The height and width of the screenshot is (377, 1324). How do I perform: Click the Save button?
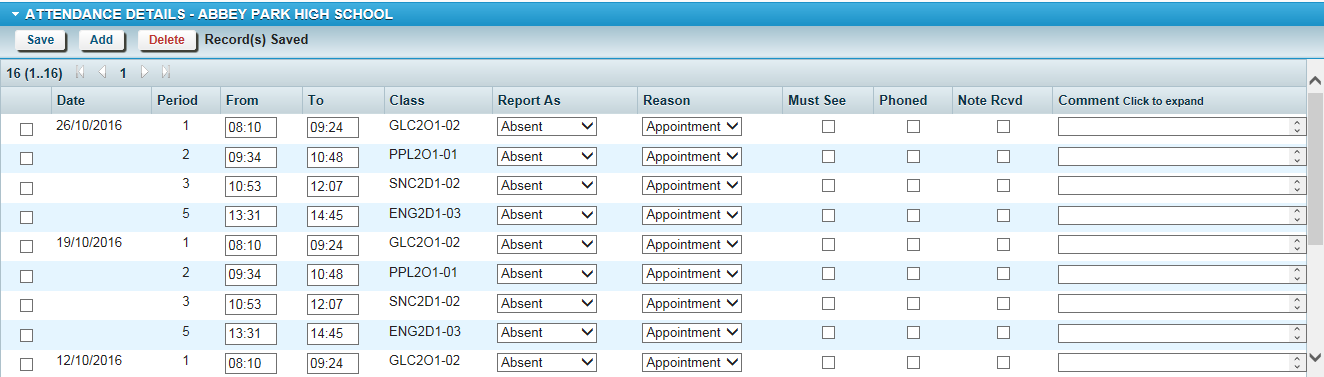point(40,40)
